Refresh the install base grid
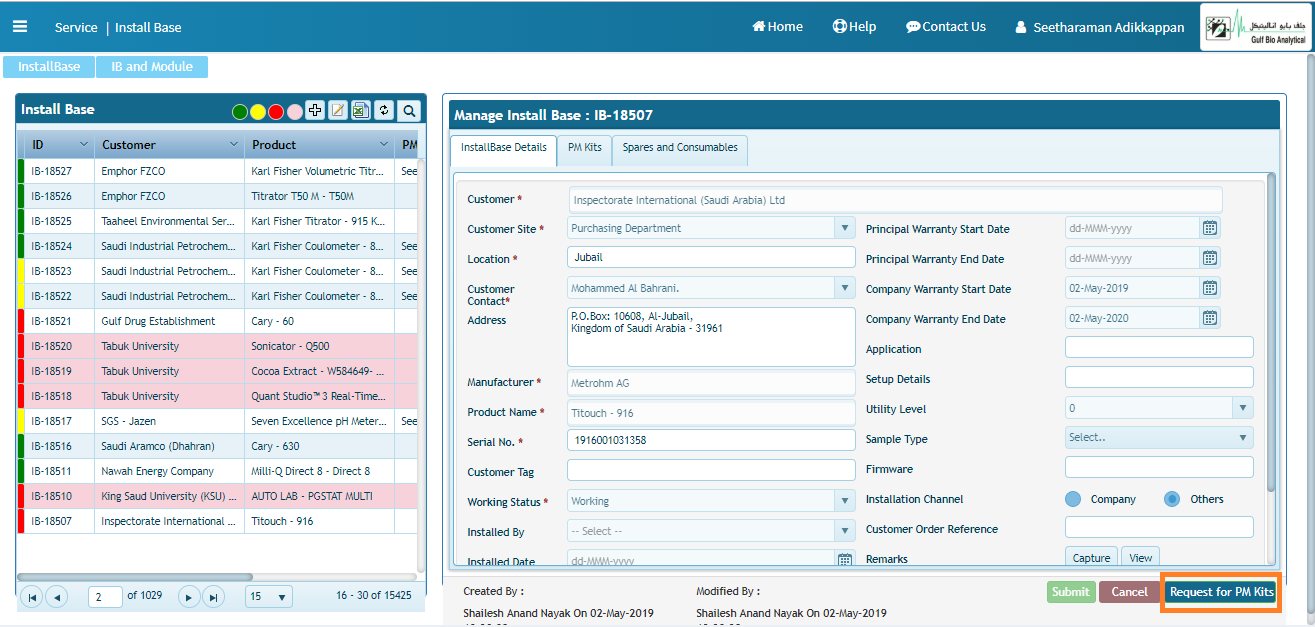1315x627 pixels. point(383,110)
